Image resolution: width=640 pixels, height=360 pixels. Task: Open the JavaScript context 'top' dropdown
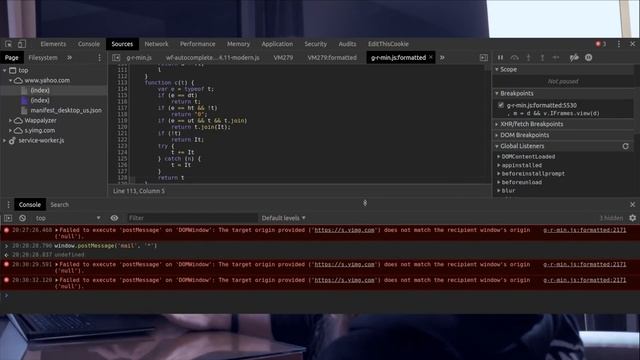tap(67, 218)
